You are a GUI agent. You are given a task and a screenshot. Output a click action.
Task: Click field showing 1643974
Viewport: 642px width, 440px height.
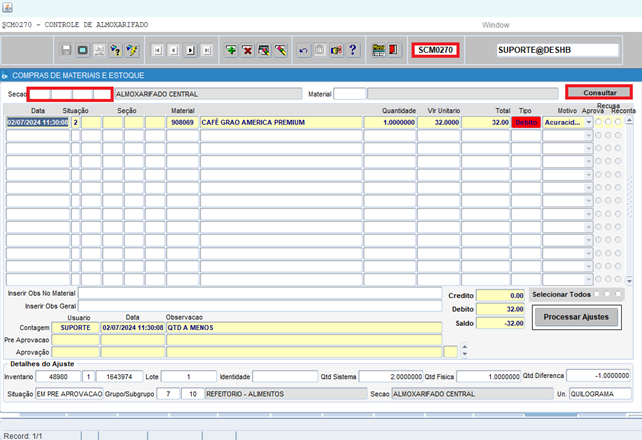(119, 376)
